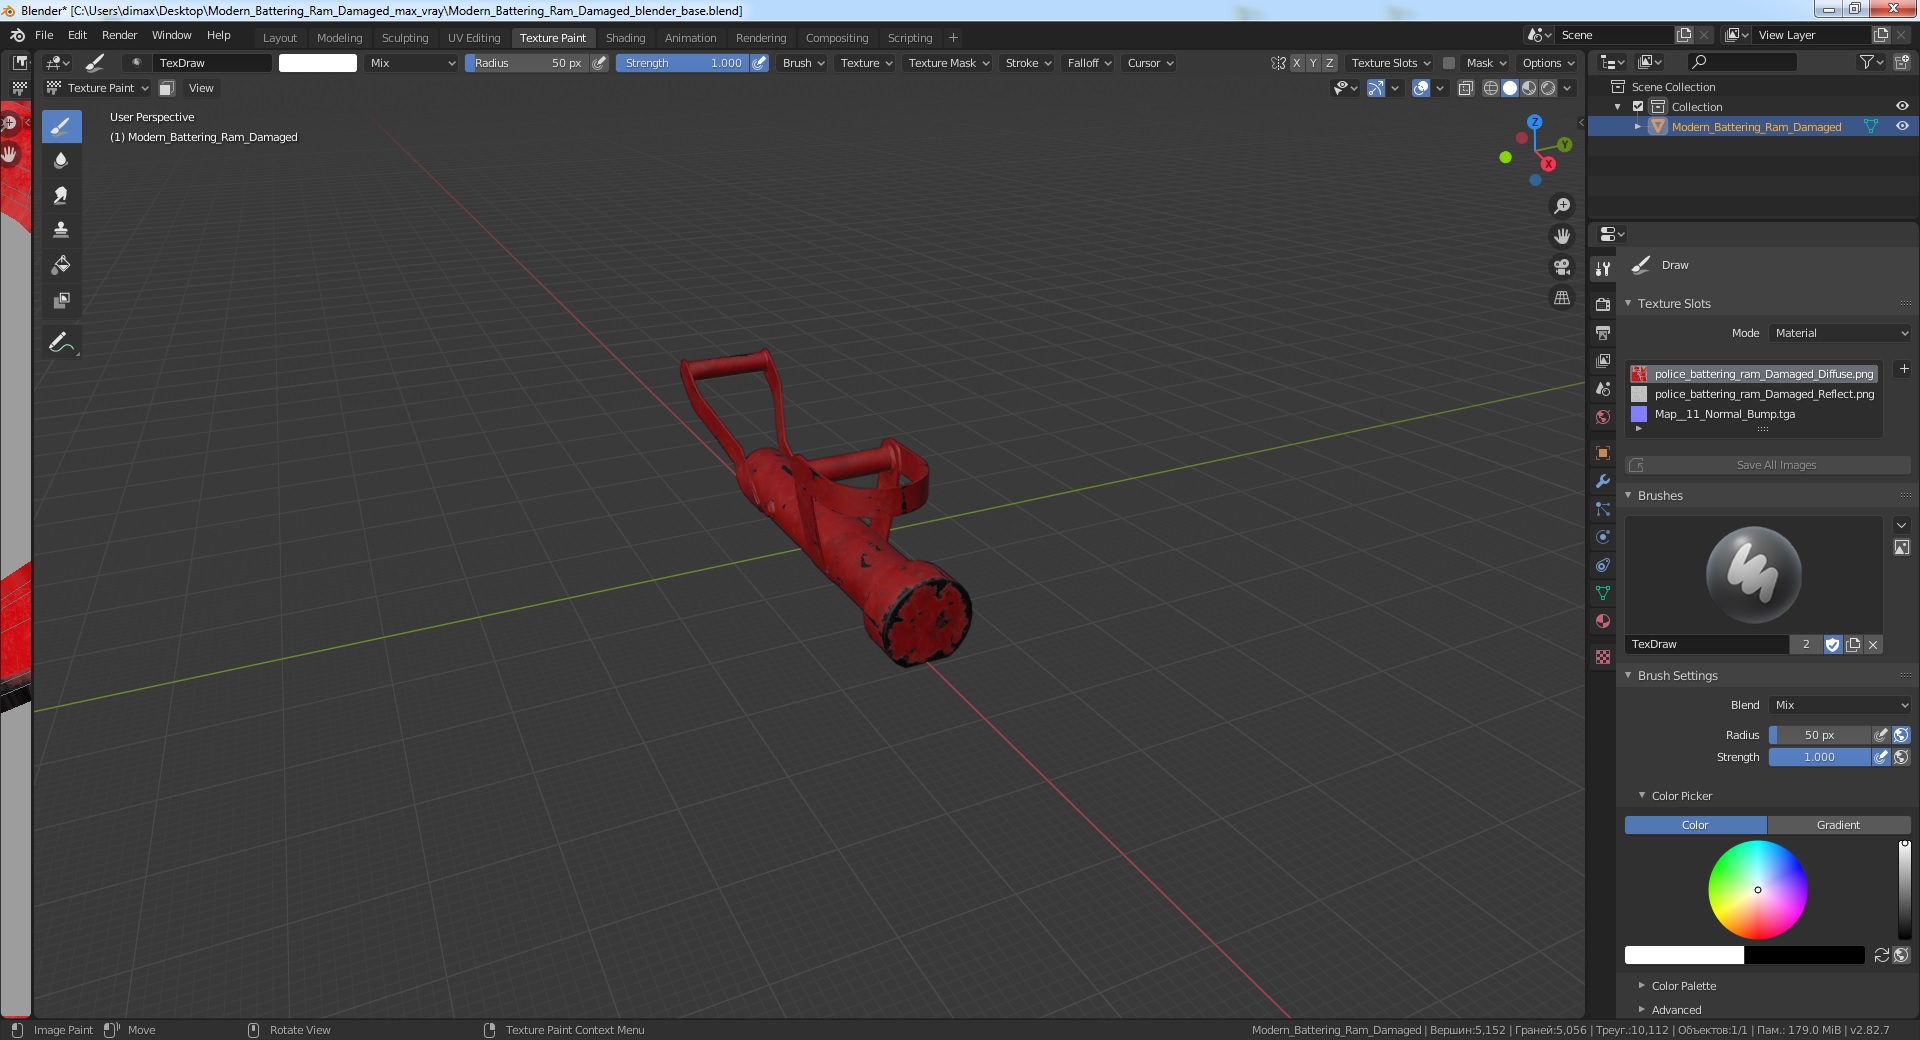Select the Annotate tool
The image size is (1920, 1040).
[x=61, y=343]
